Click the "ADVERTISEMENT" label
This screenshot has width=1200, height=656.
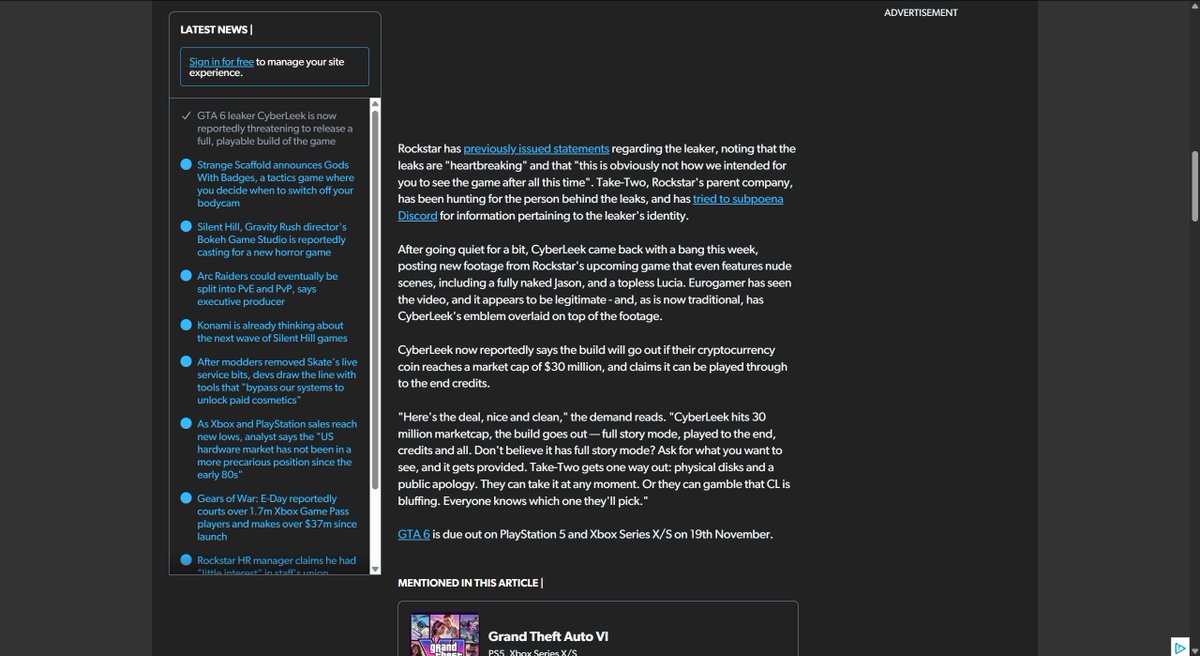(921, 13)
